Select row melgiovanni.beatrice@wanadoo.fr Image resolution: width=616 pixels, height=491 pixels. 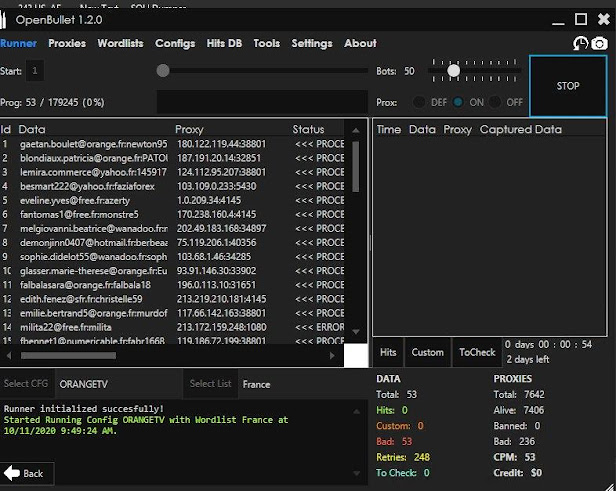point(172,229)
